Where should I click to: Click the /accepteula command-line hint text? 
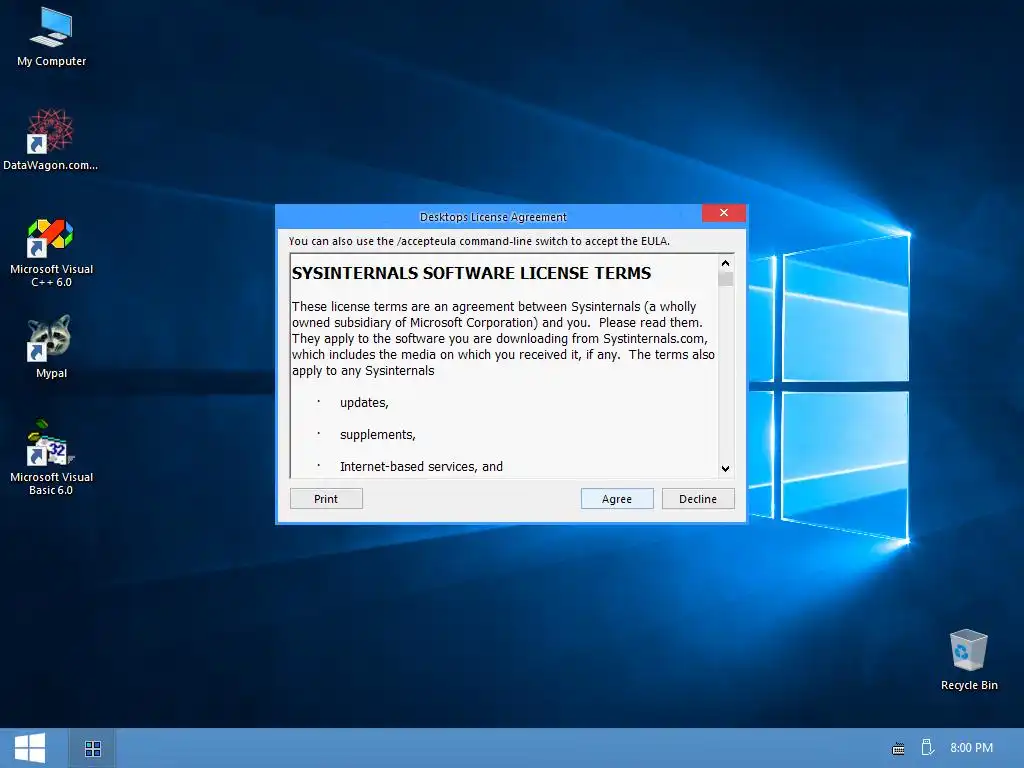tap(479, 241)
